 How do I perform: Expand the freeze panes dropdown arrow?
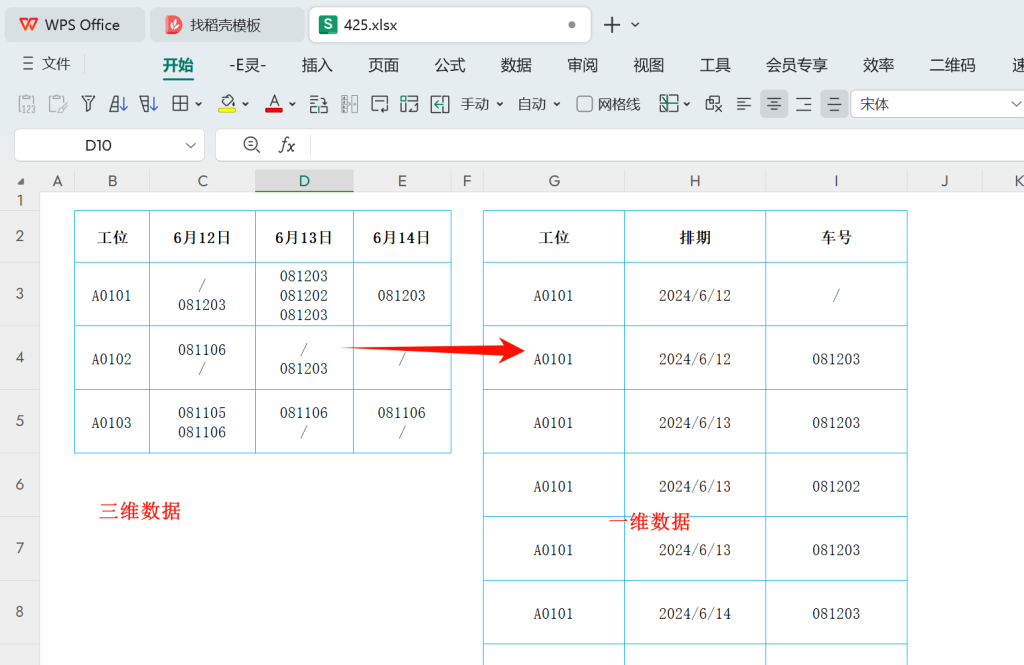687,104
